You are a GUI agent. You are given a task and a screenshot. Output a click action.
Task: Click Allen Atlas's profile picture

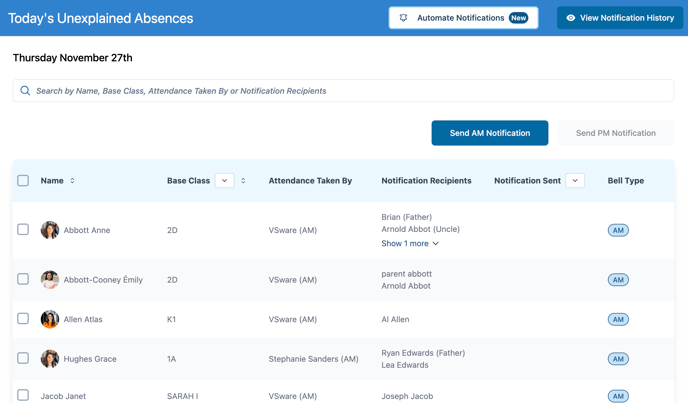[50, 319]
